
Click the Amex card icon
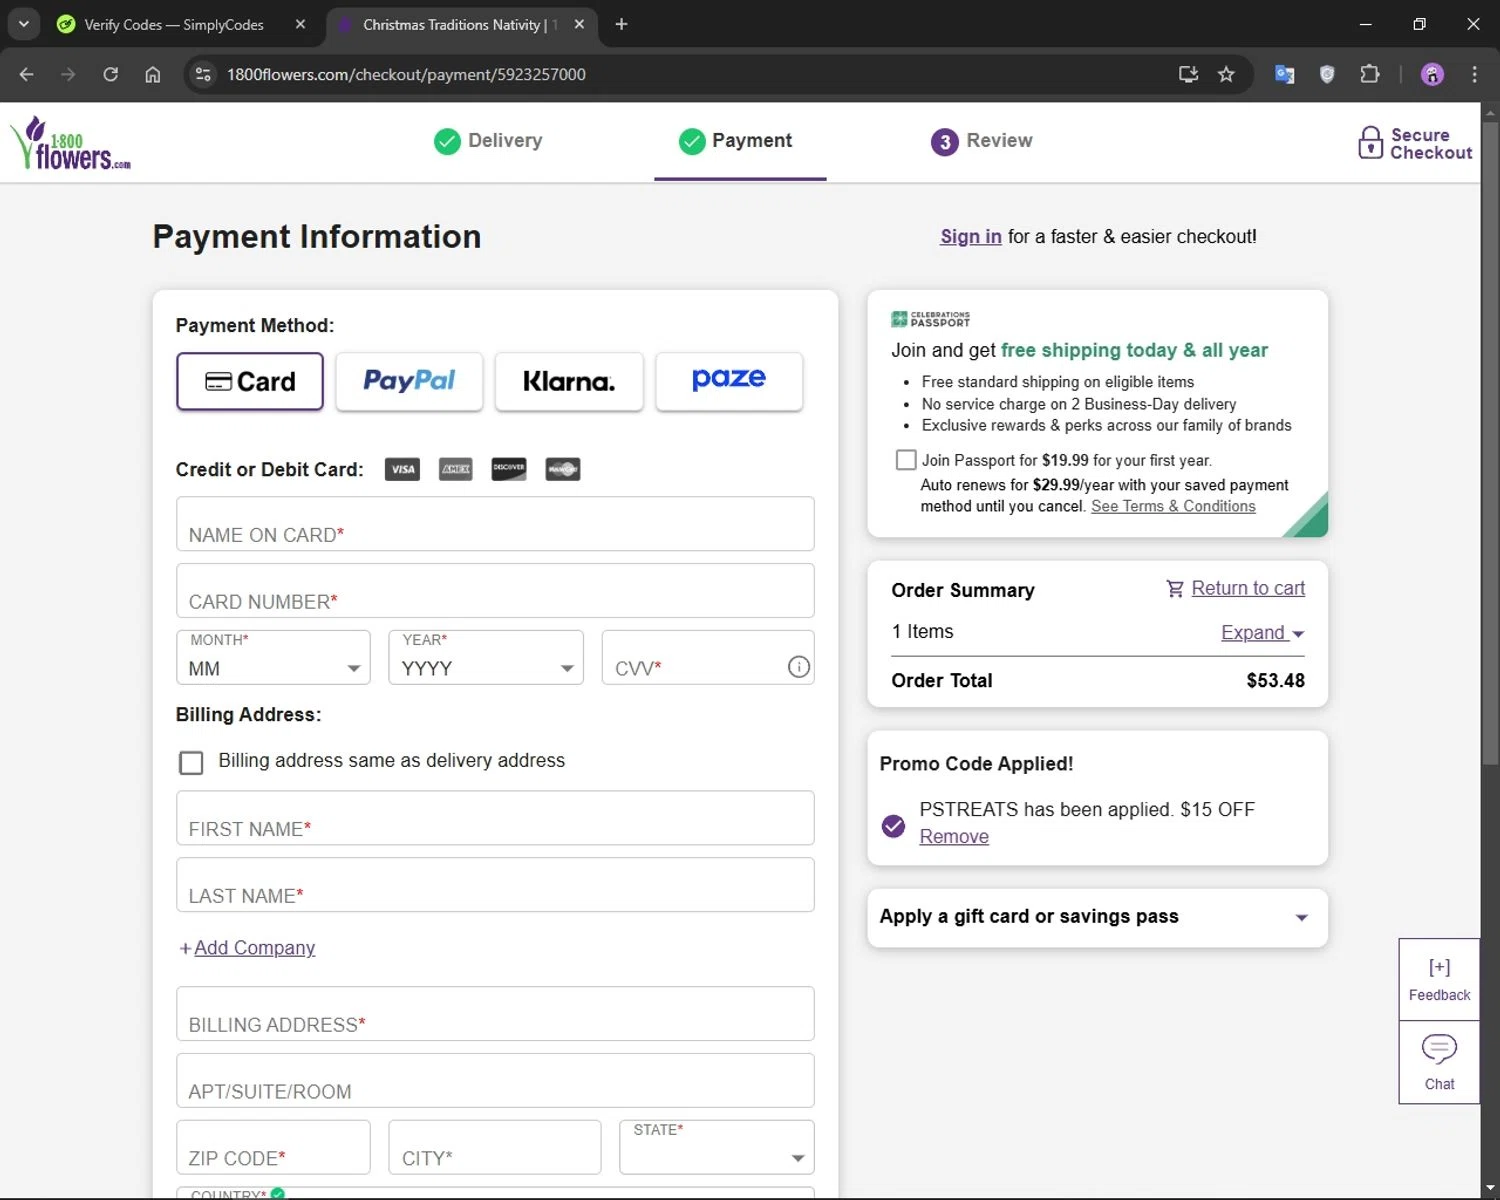pyautogui.click(x=456, y=469)
